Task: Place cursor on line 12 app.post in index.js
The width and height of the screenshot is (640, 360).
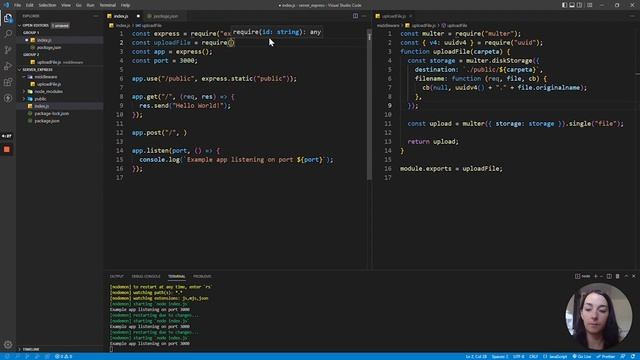Action: pos(159,133)
